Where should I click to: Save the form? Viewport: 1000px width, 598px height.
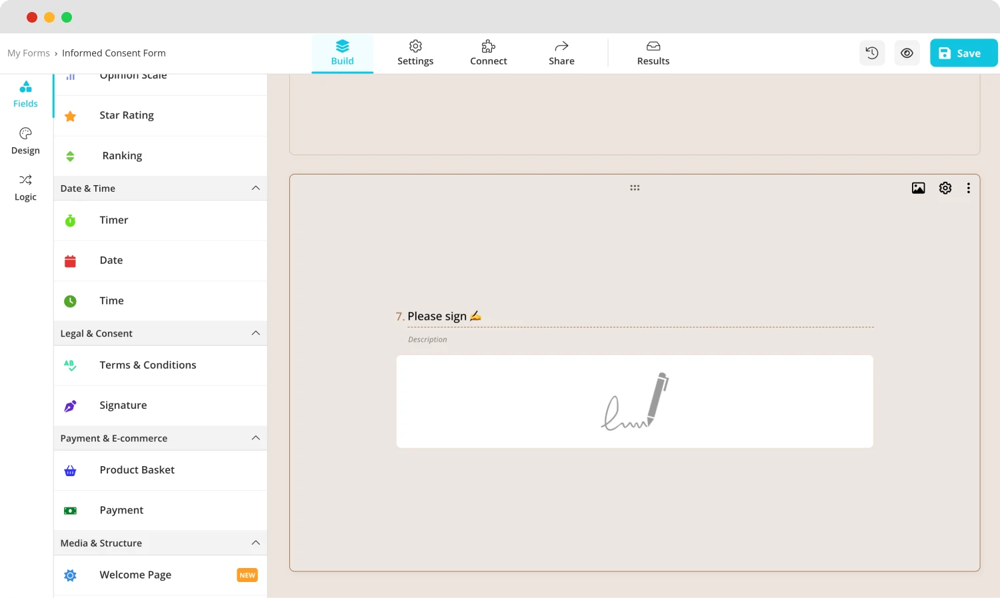[x=963, y=53]
